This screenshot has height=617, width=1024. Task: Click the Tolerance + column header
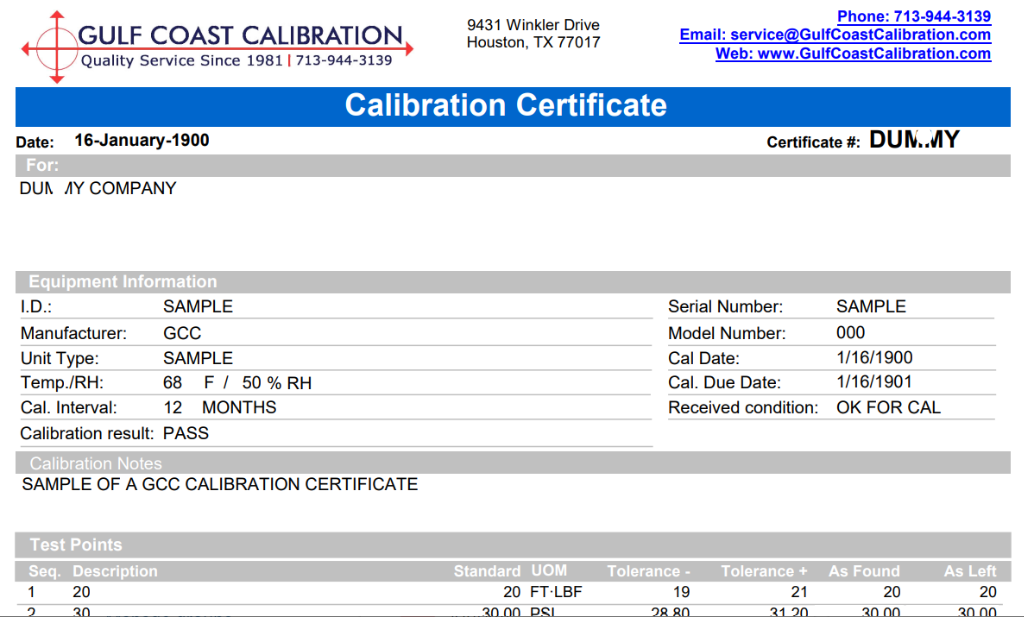(x=764, y=571)
